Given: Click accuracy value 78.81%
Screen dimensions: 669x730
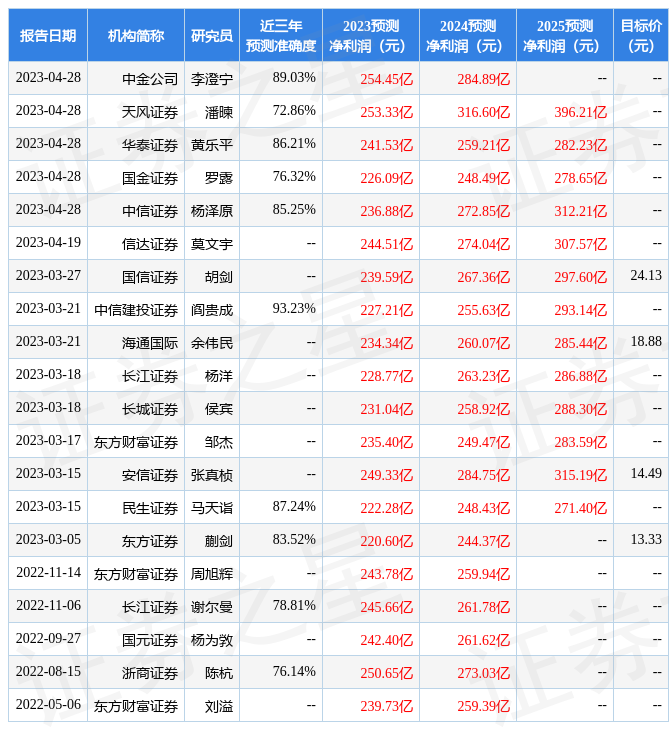Looking at the screenshot, I should (x=294, y=606).
